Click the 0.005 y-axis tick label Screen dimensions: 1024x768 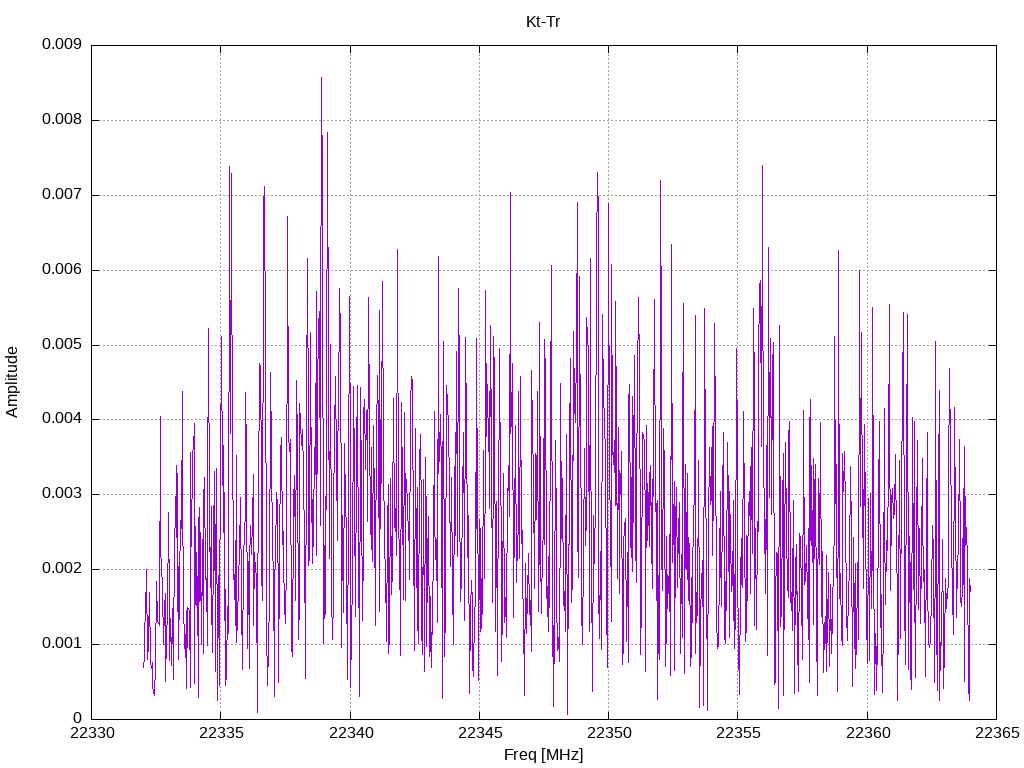click(x=62, y=345)
